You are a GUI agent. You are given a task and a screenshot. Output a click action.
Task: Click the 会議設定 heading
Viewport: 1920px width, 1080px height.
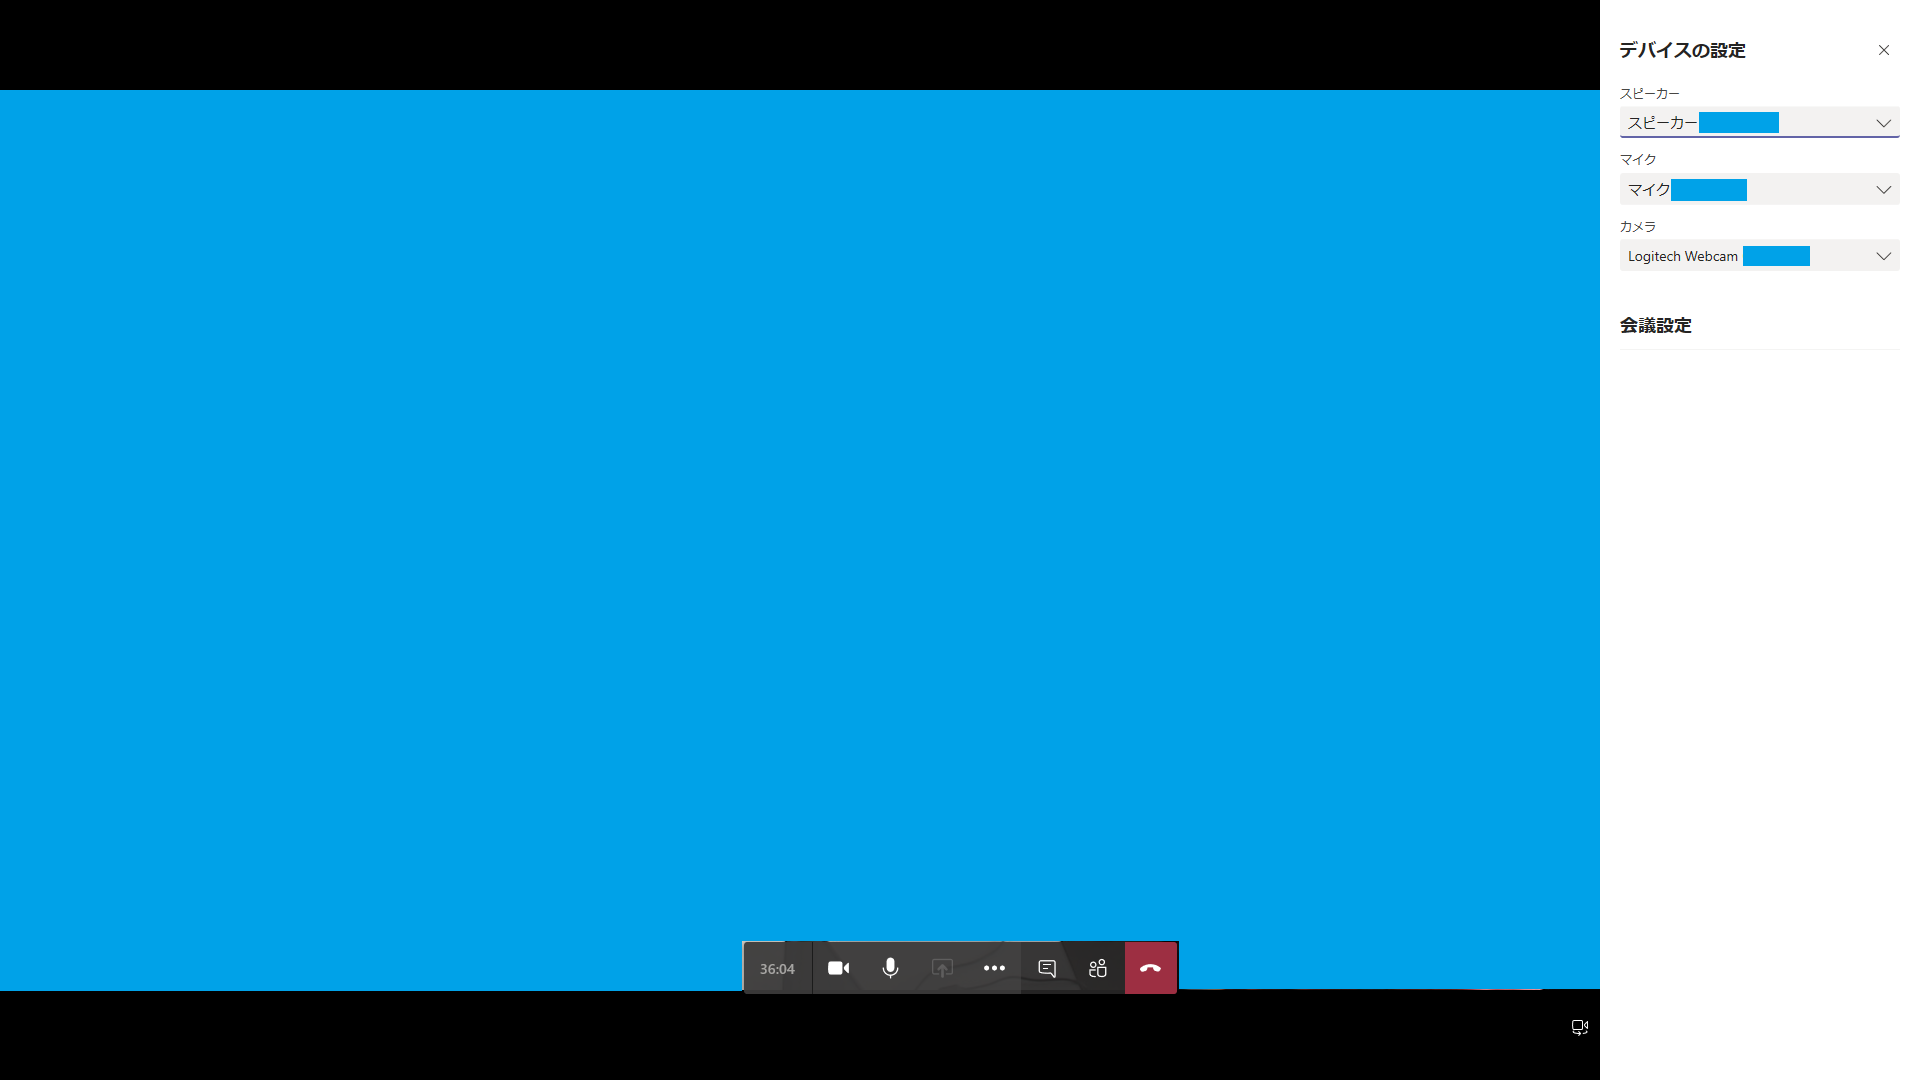pos(1656,325)
